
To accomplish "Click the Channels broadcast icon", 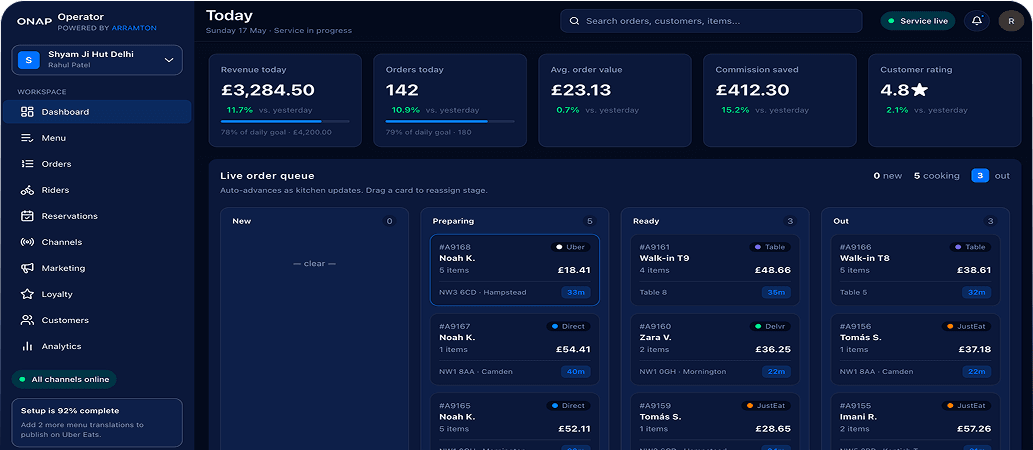I will [x=27, y=242].
